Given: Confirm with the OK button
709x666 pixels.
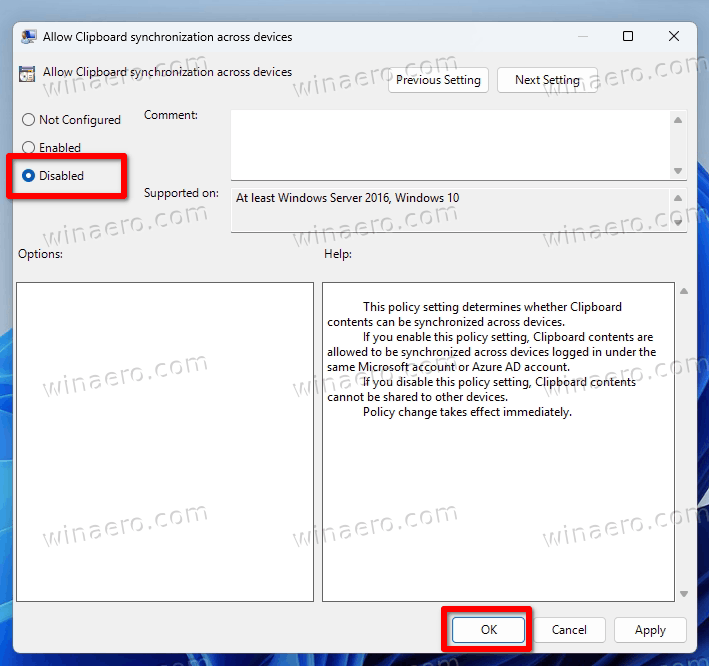Looking at the screenshot, I should 488,629.
